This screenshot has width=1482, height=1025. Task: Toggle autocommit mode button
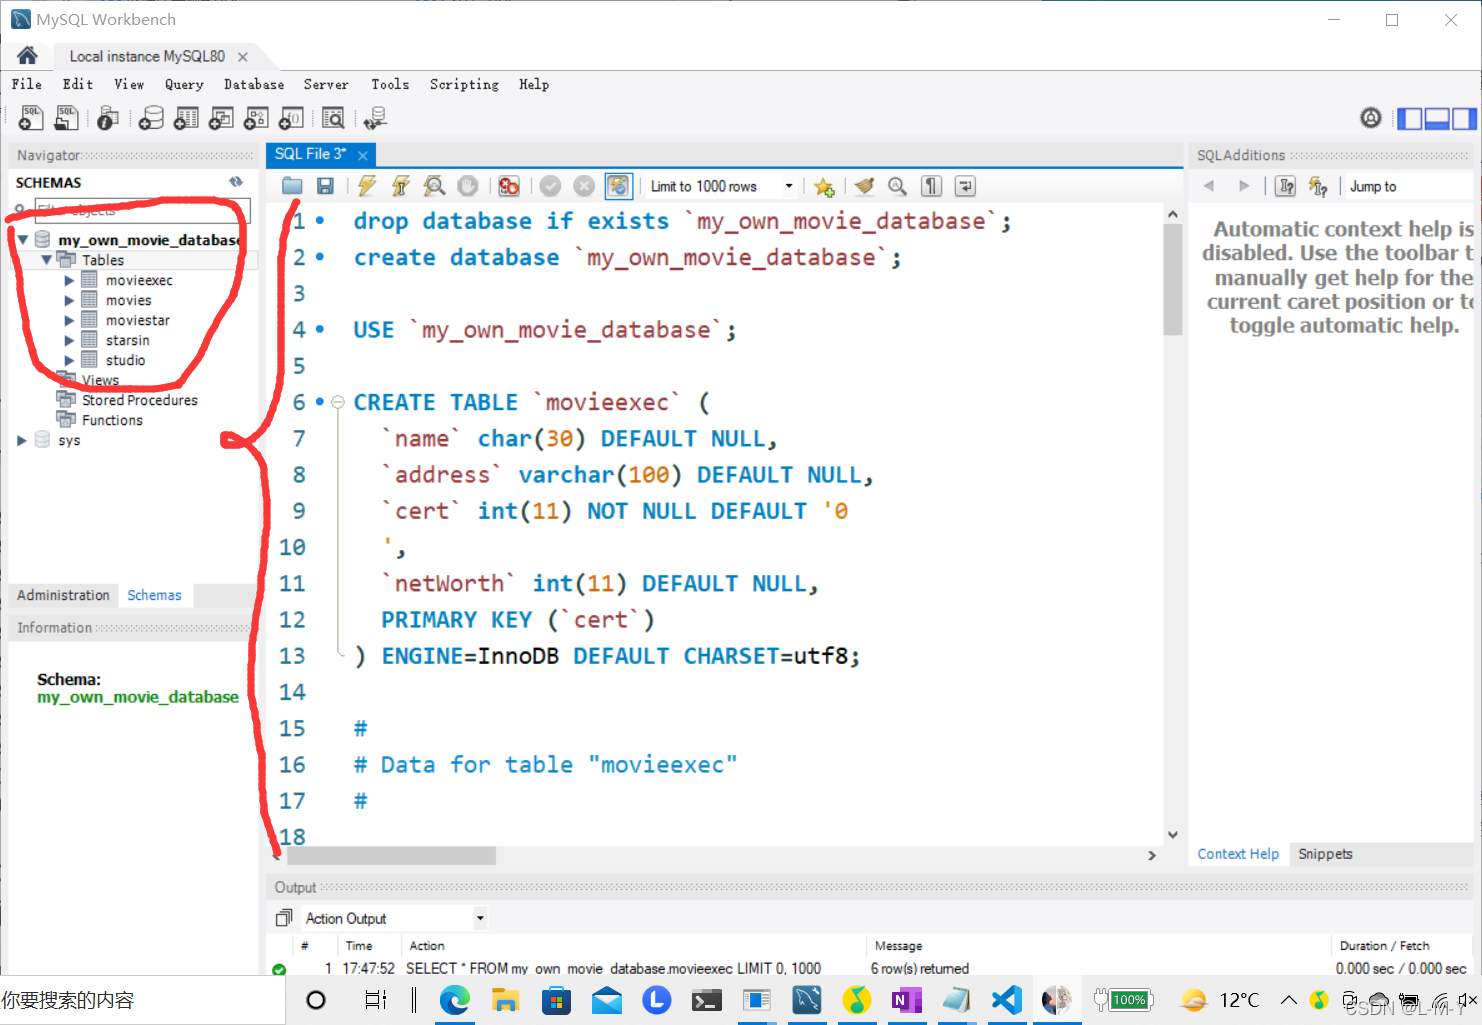(x=619, y=186)
